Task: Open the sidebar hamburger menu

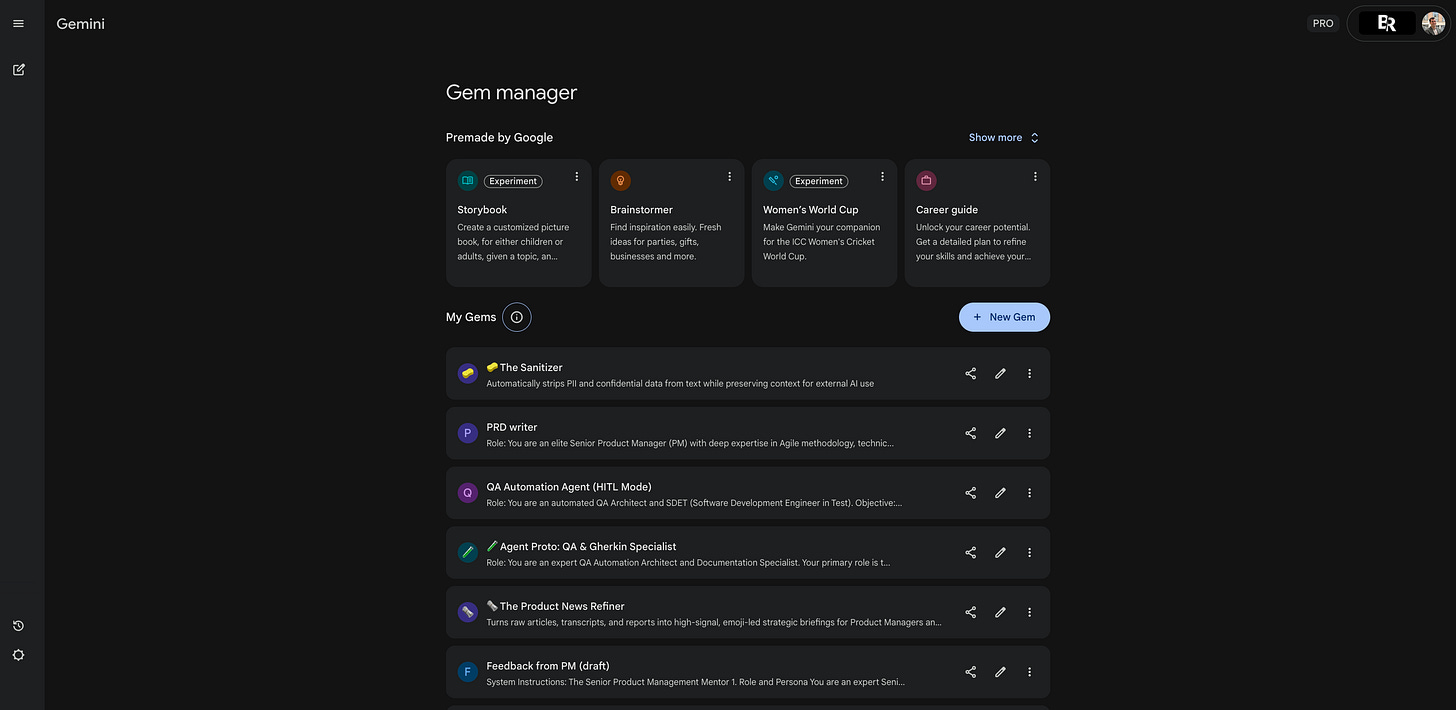Action: (x=17, y=22)
